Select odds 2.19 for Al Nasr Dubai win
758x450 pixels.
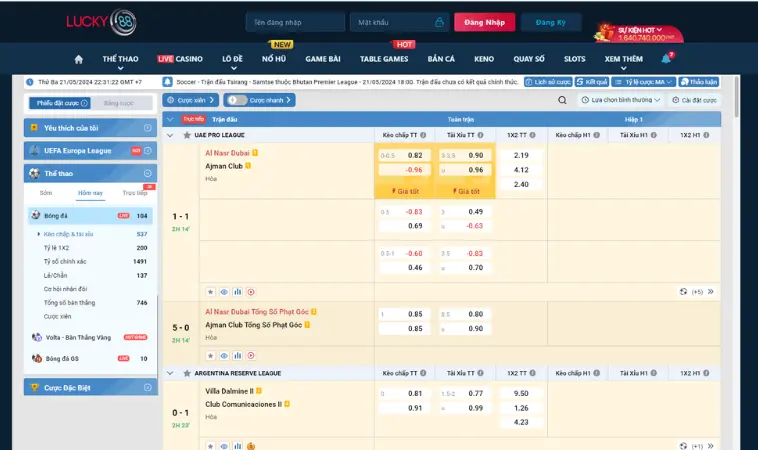521,155
